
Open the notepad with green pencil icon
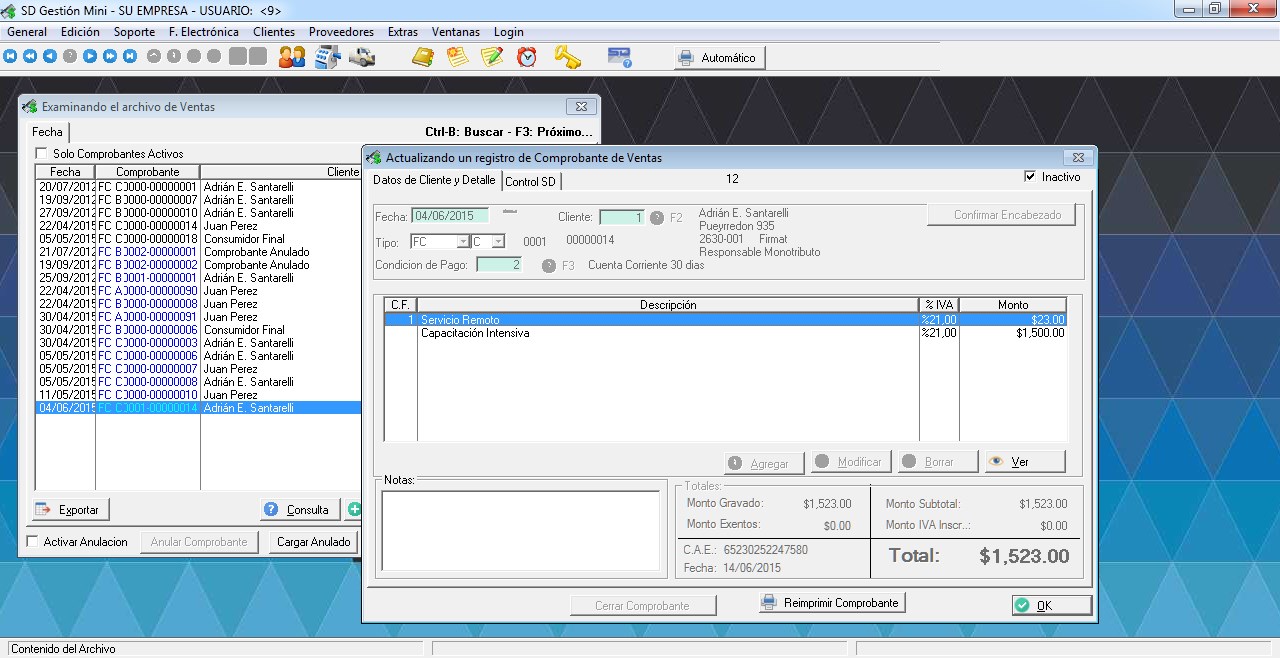pyautogui.click(x=491, y=57)
